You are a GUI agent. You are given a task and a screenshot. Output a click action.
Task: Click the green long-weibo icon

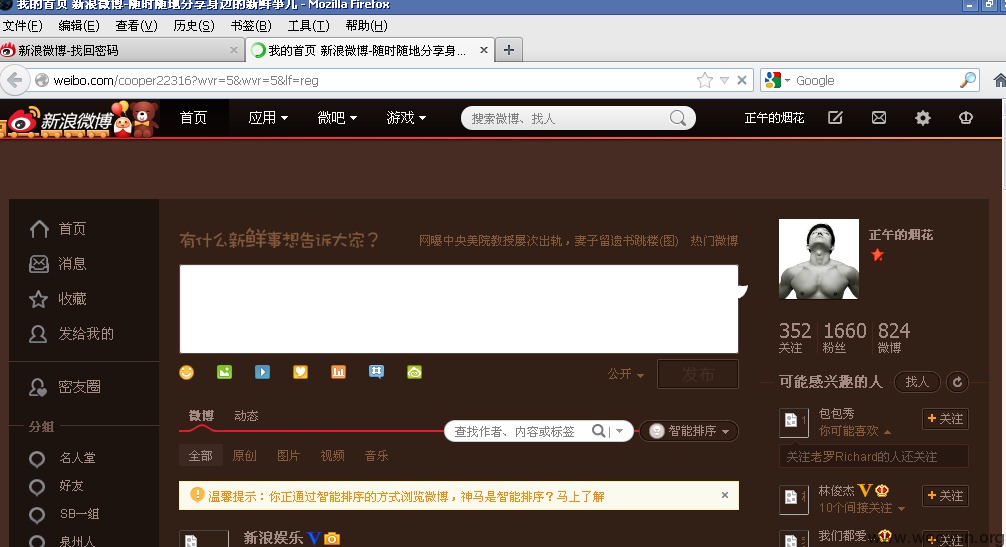coord(414,372)
